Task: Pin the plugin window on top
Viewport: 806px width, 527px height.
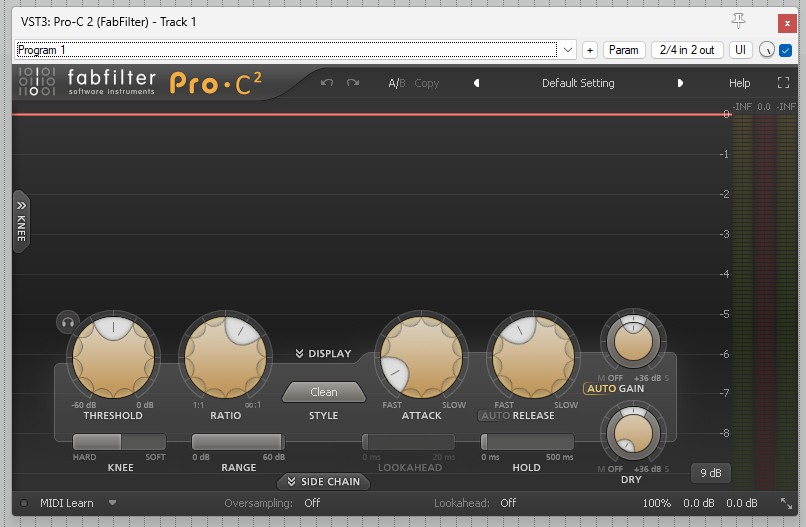Action: click(x=738, y=21)
